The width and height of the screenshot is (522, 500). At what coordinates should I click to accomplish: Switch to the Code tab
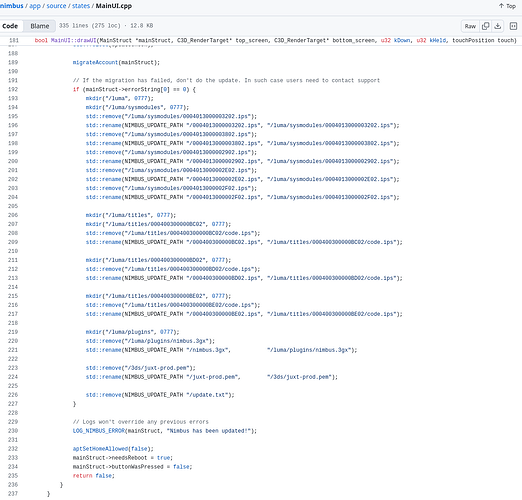(x=10, y=26)
